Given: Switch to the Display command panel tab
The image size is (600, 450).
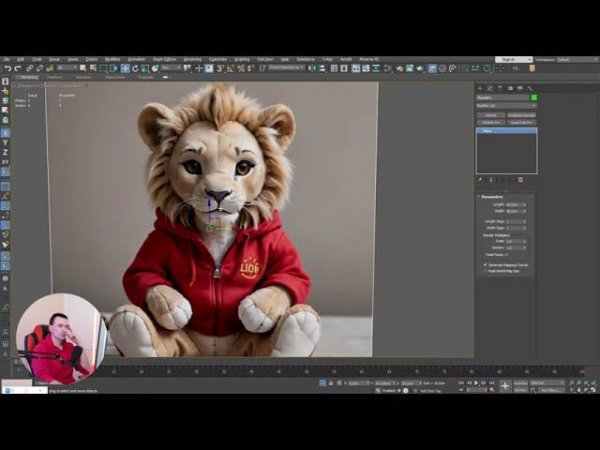Looking at the screenshot, I should tap(520, 88).
